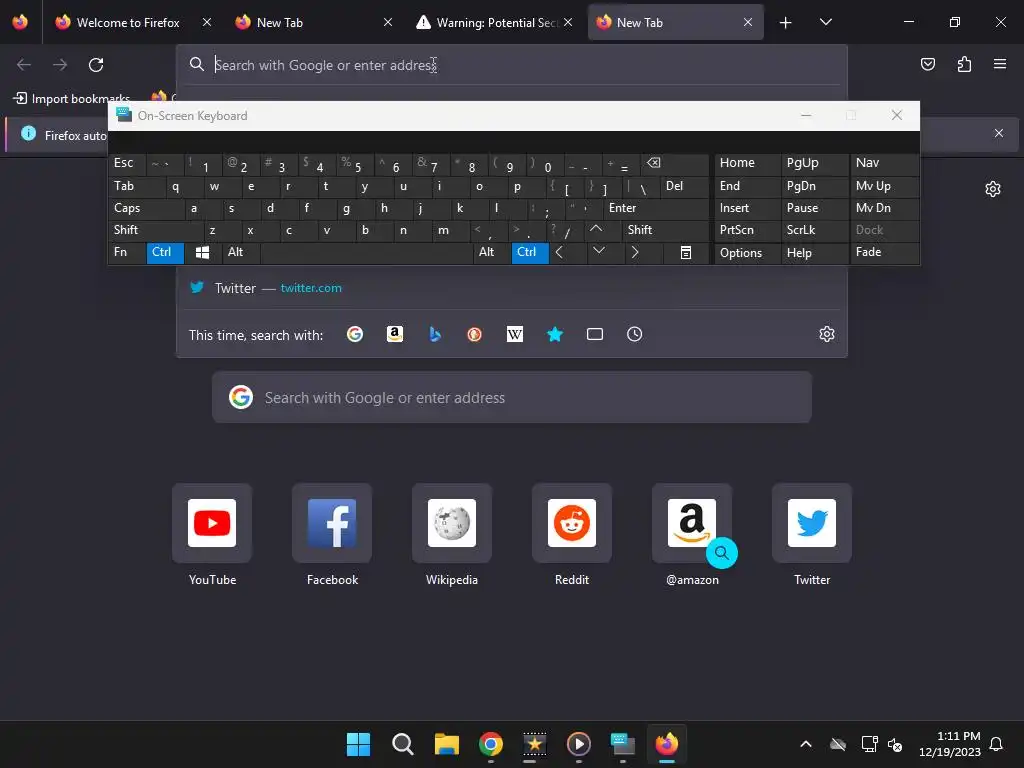Viewport: 1024px width, 768px height.
Task: Search this time with DuckDuckGo icon
Action: click(475, 334)
